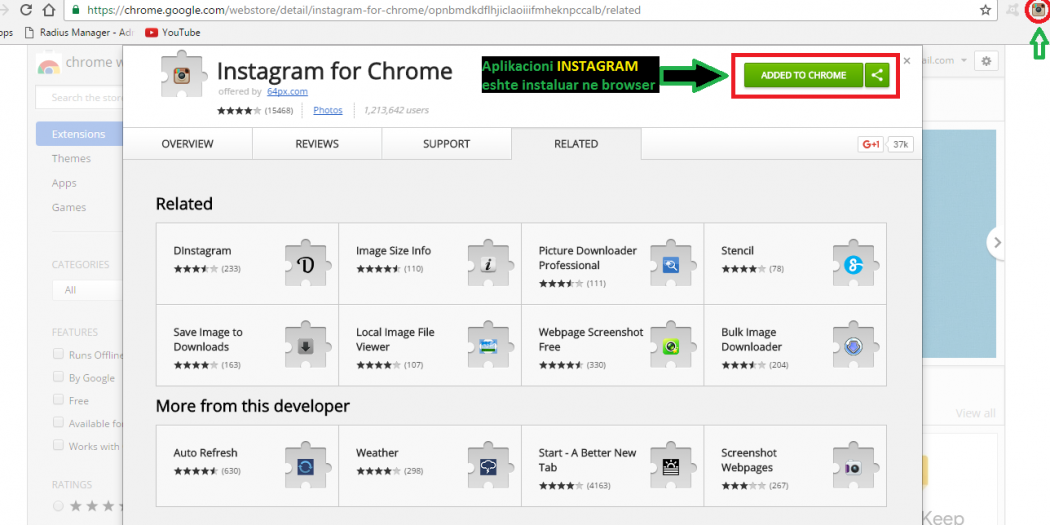Switch to the Reviews tab
This screenshot has height=525, width=1050.
pyautogui.click(x=317, y=144)
